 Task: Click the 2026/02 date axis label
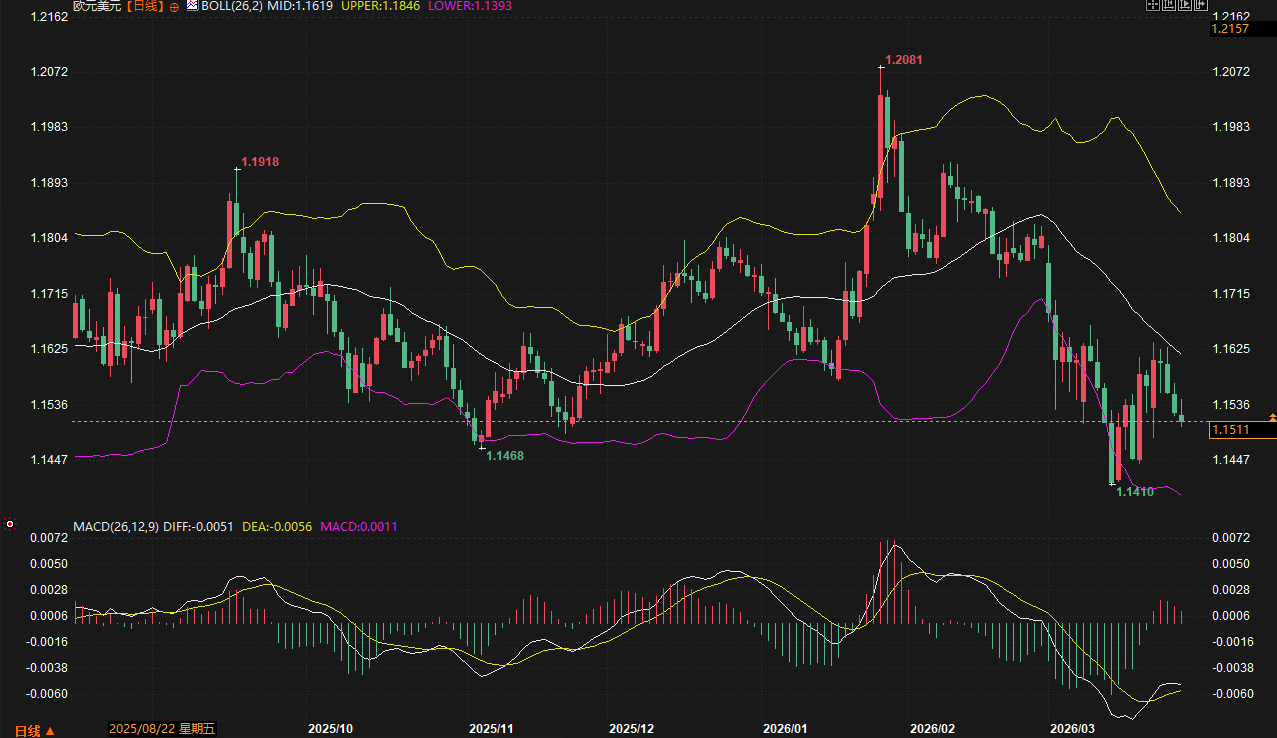(x=933, y=729)
